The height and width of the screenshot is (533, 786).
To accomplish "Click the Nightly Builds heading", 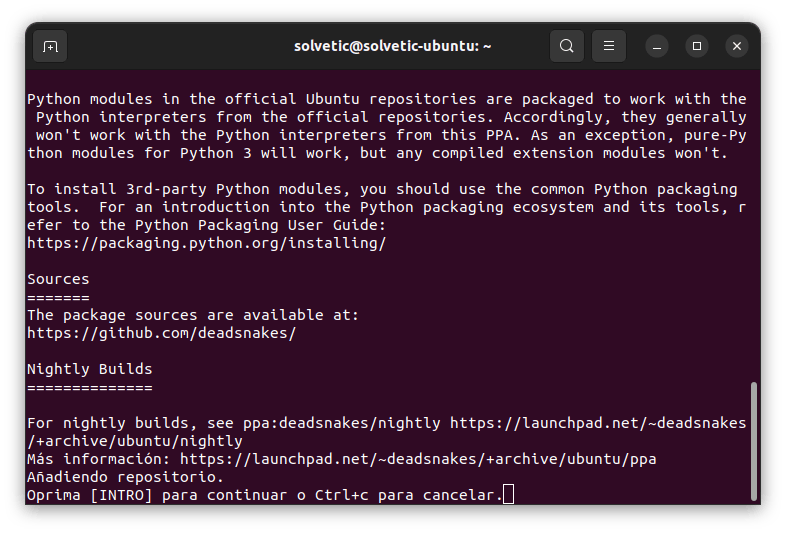I will pyautogui.click(x=89, y=369).
